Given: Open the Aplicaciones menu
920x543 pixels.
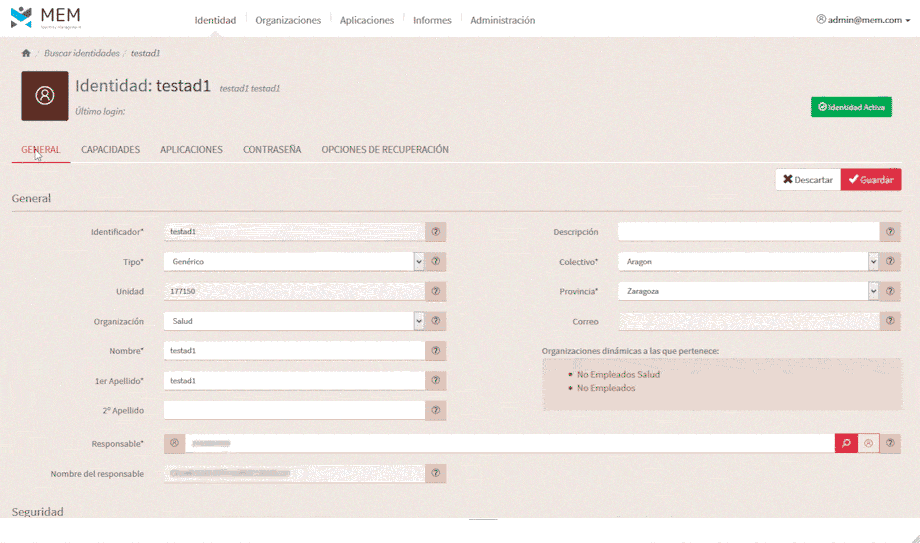Looking at the screenshot, I should [367, 20].
